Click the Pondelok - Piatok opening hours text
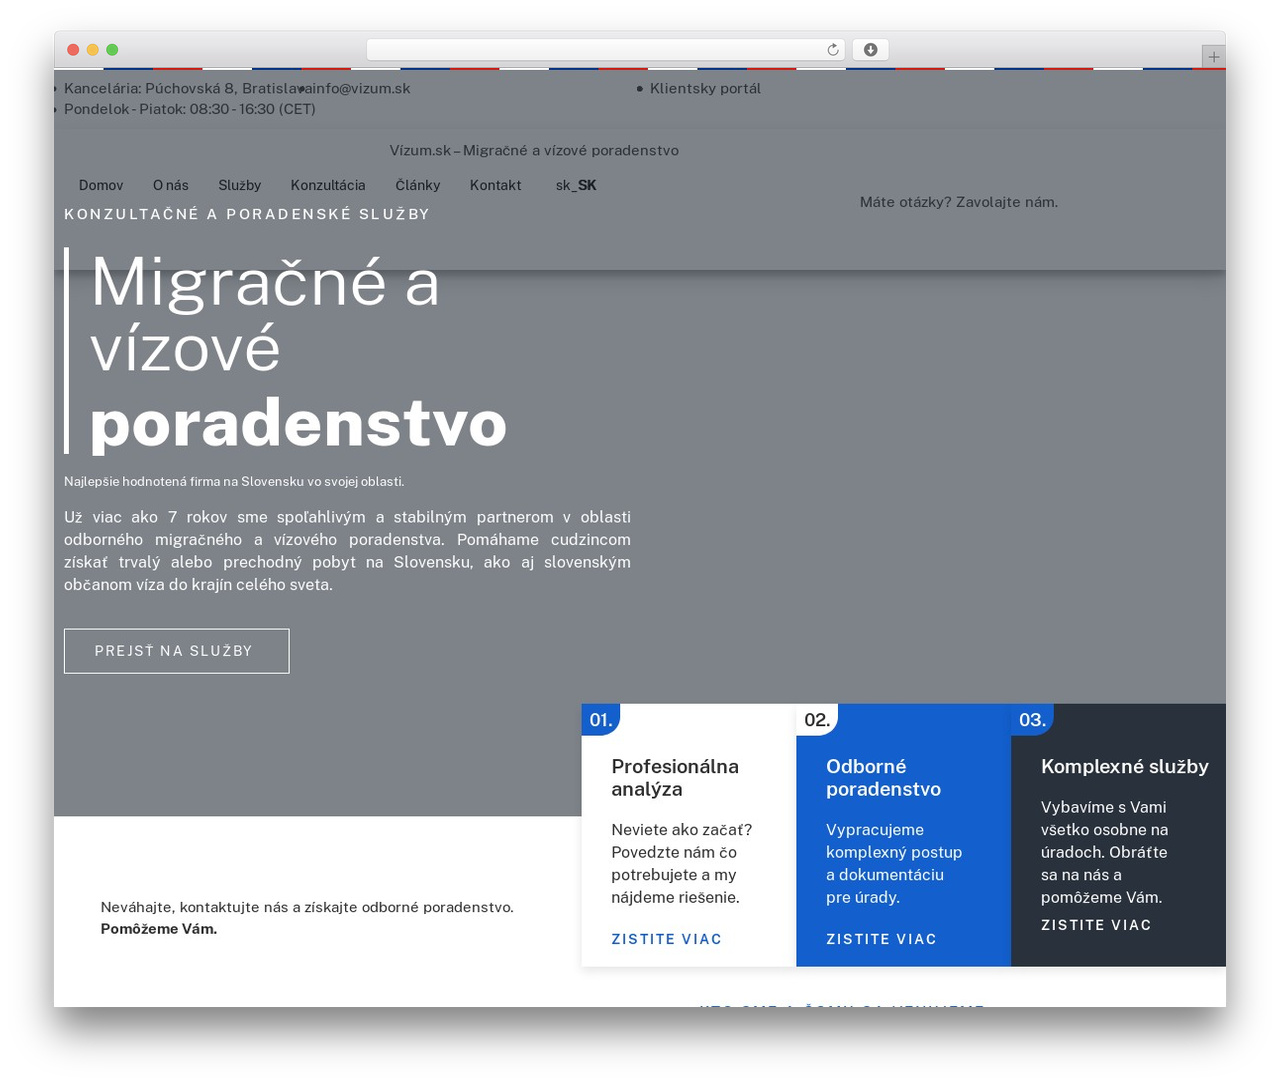The width and height of the screenshot is (1280, 1084). click(190, 109)
